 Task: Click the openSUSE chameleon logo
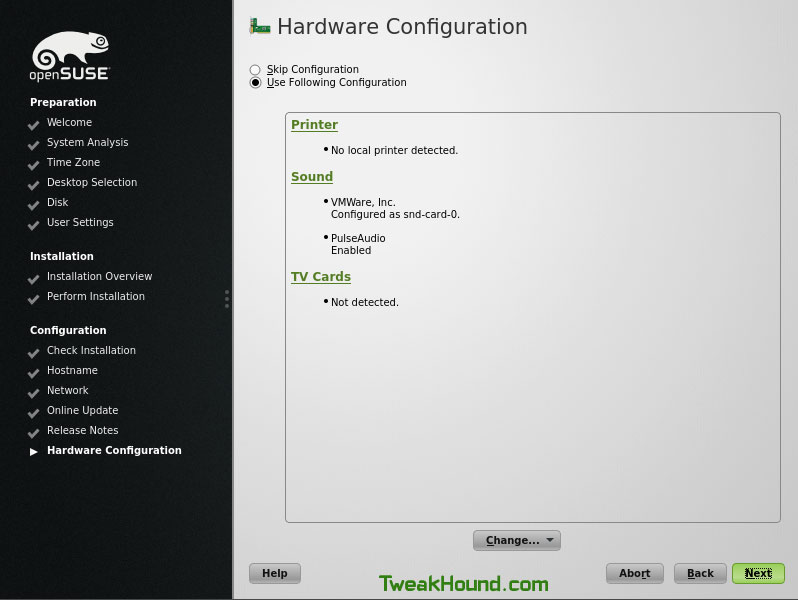pos(69,56)
